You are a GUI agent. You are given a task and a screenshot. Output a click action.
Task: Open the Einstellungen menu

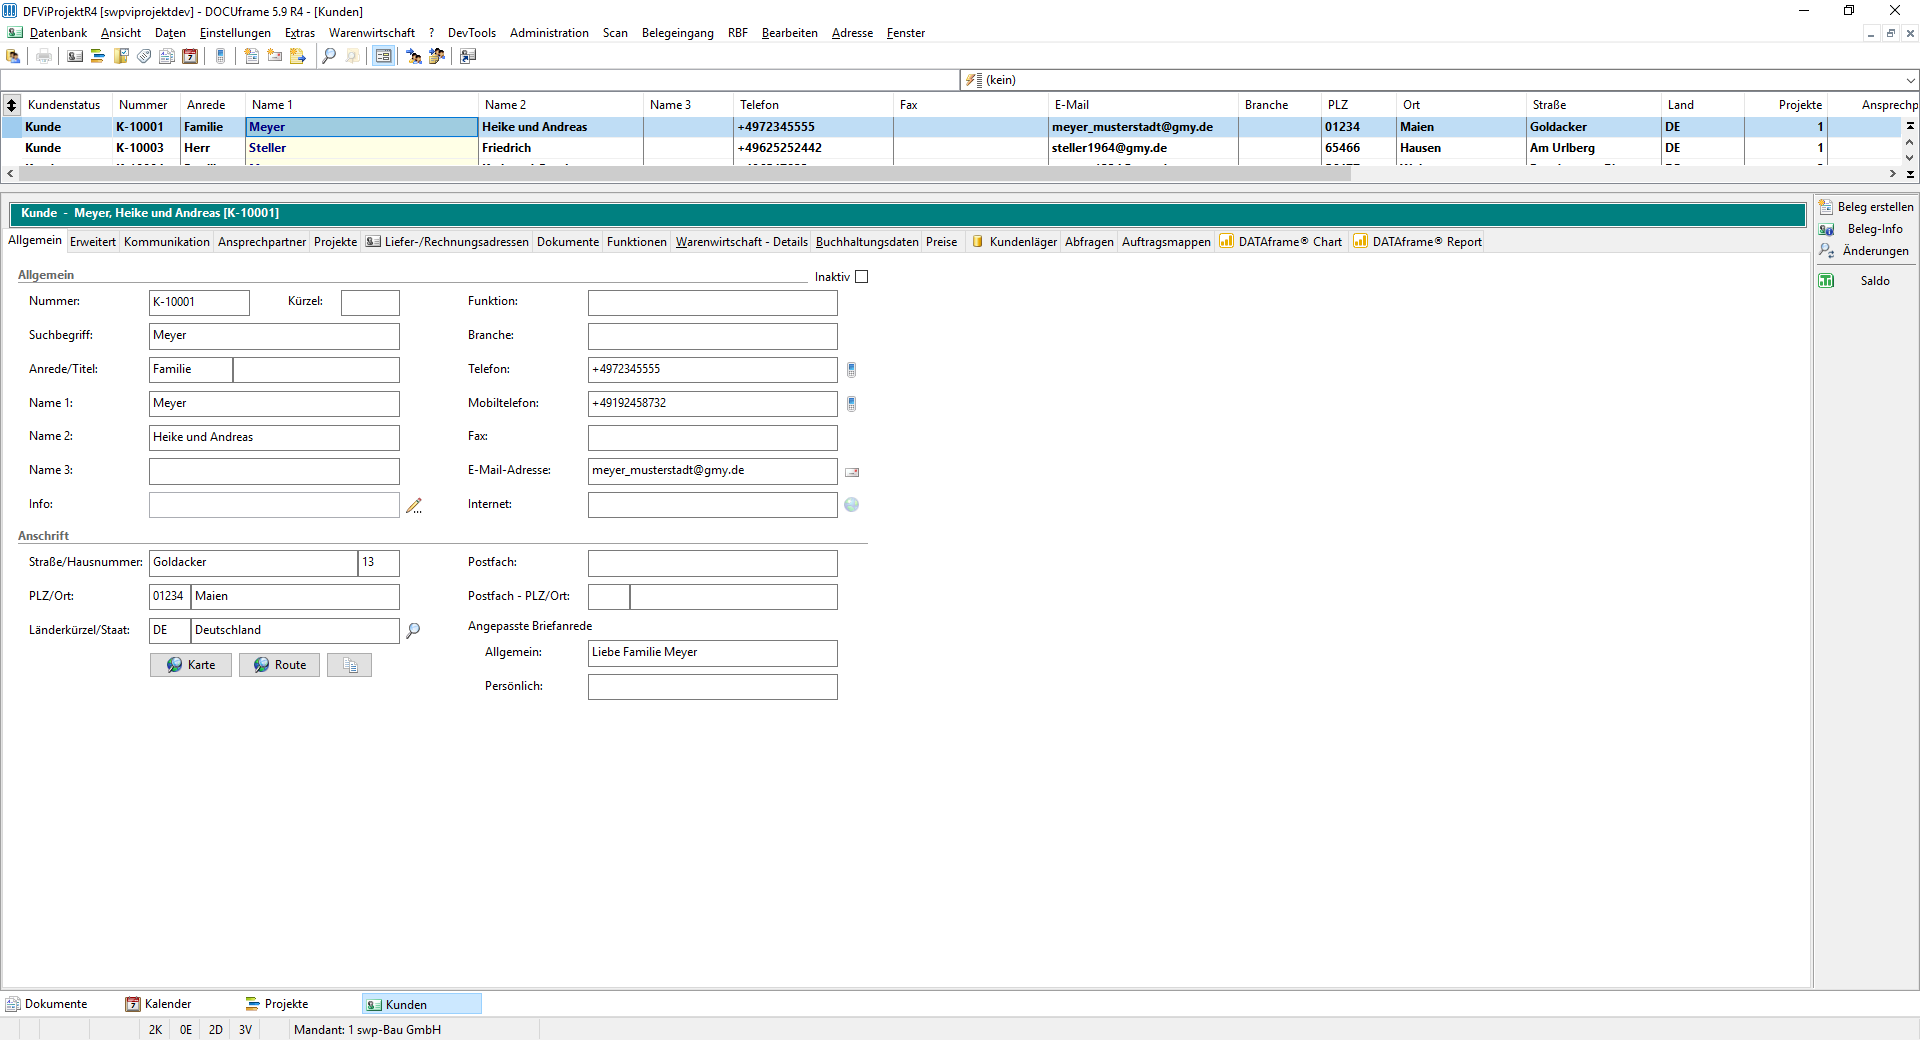tap(235, 33)
